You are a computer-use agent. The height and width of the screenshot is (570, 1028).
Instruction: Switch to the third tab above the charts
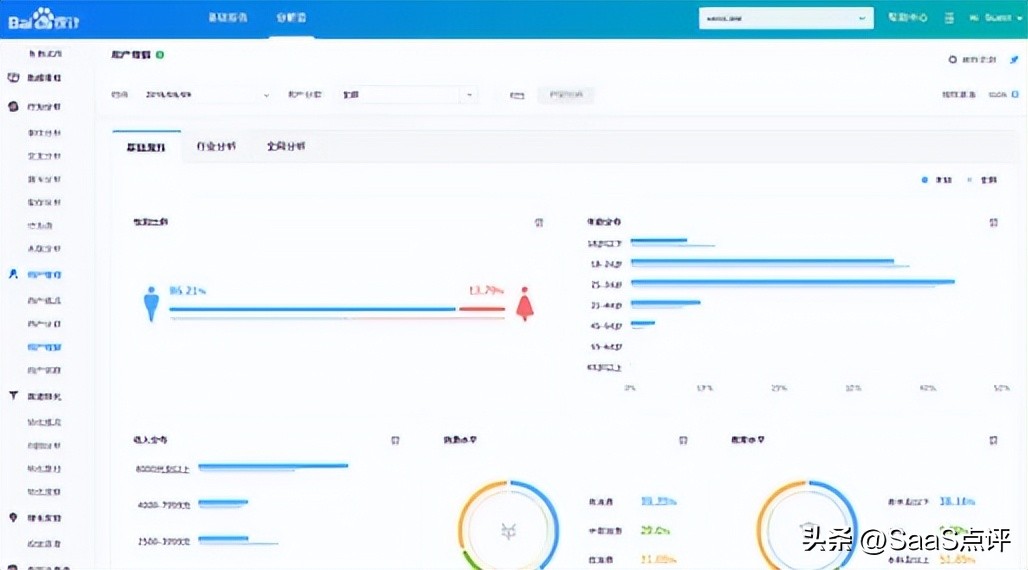[x=285, y=146]
